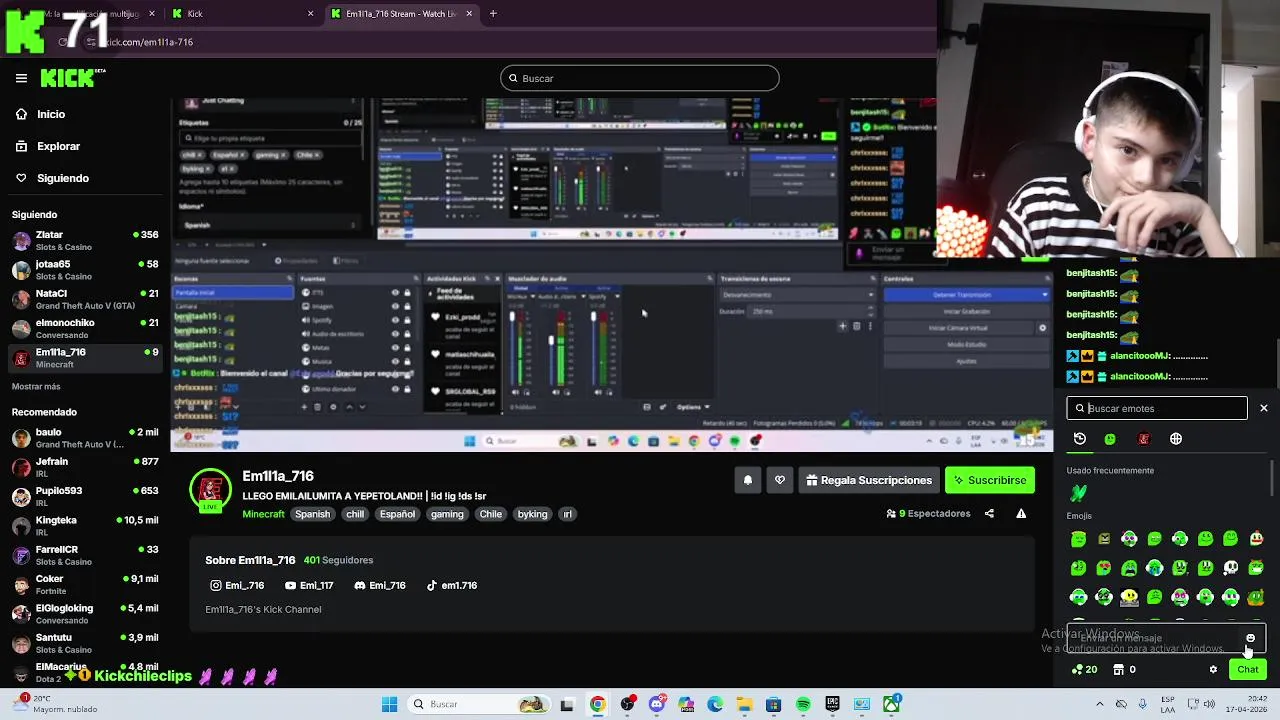Image resolution: width=1280 pixels, height=720 pixels.
Task: Open the Kick hamburger menu
Action: click(x=21, y=78)
